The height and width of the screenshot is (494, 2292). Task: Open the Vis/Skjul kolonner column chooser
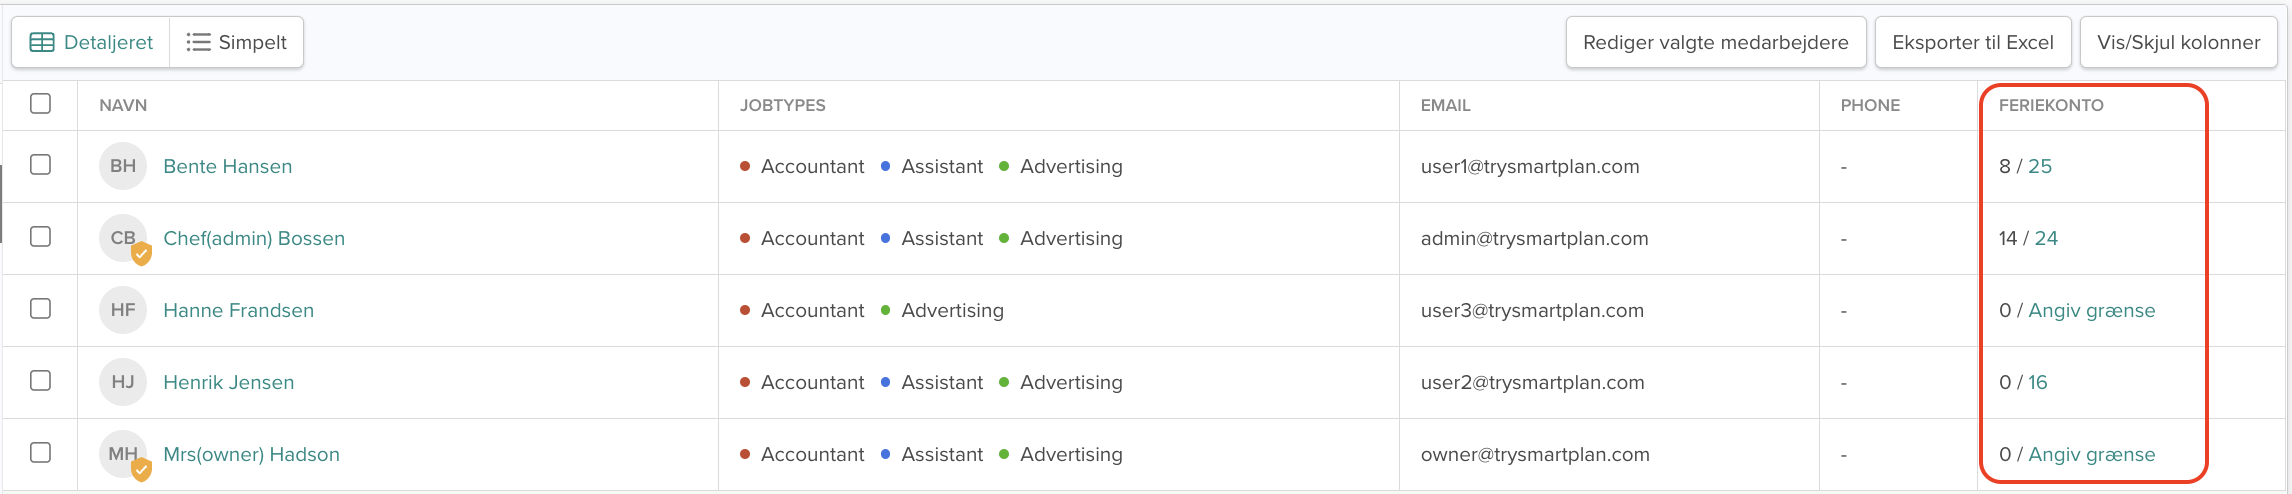tap(2178, 42)
